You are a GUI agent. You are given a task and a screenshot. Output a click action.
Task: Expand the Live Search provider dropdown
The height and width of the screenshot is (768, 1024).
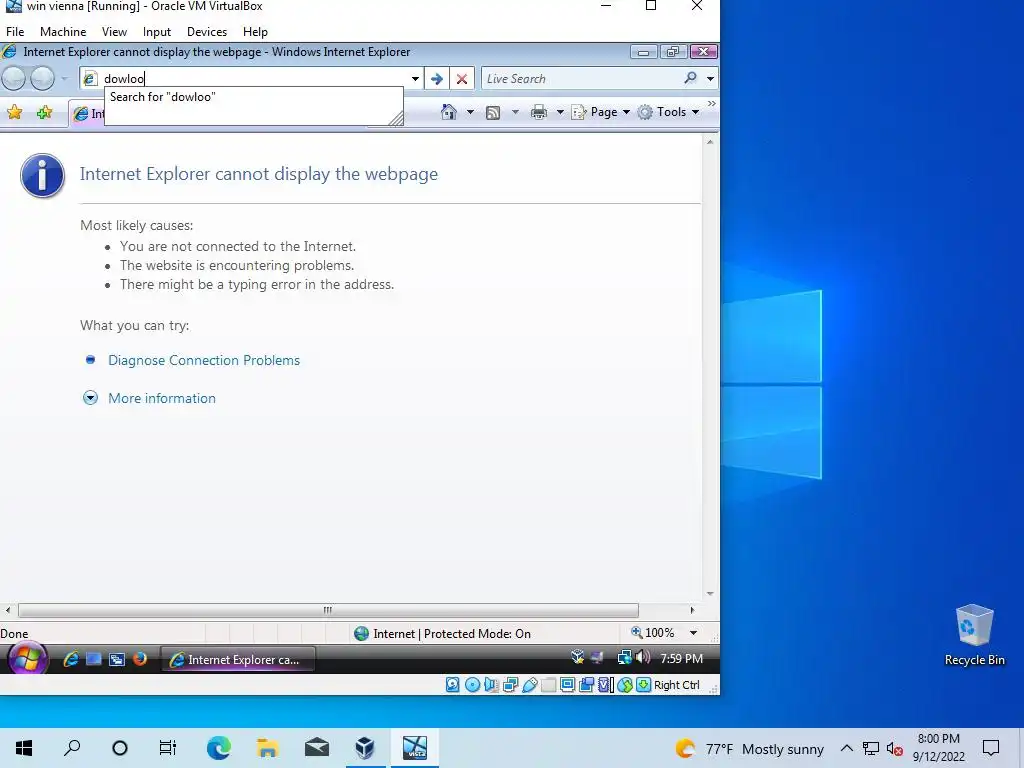click(710, 79)
